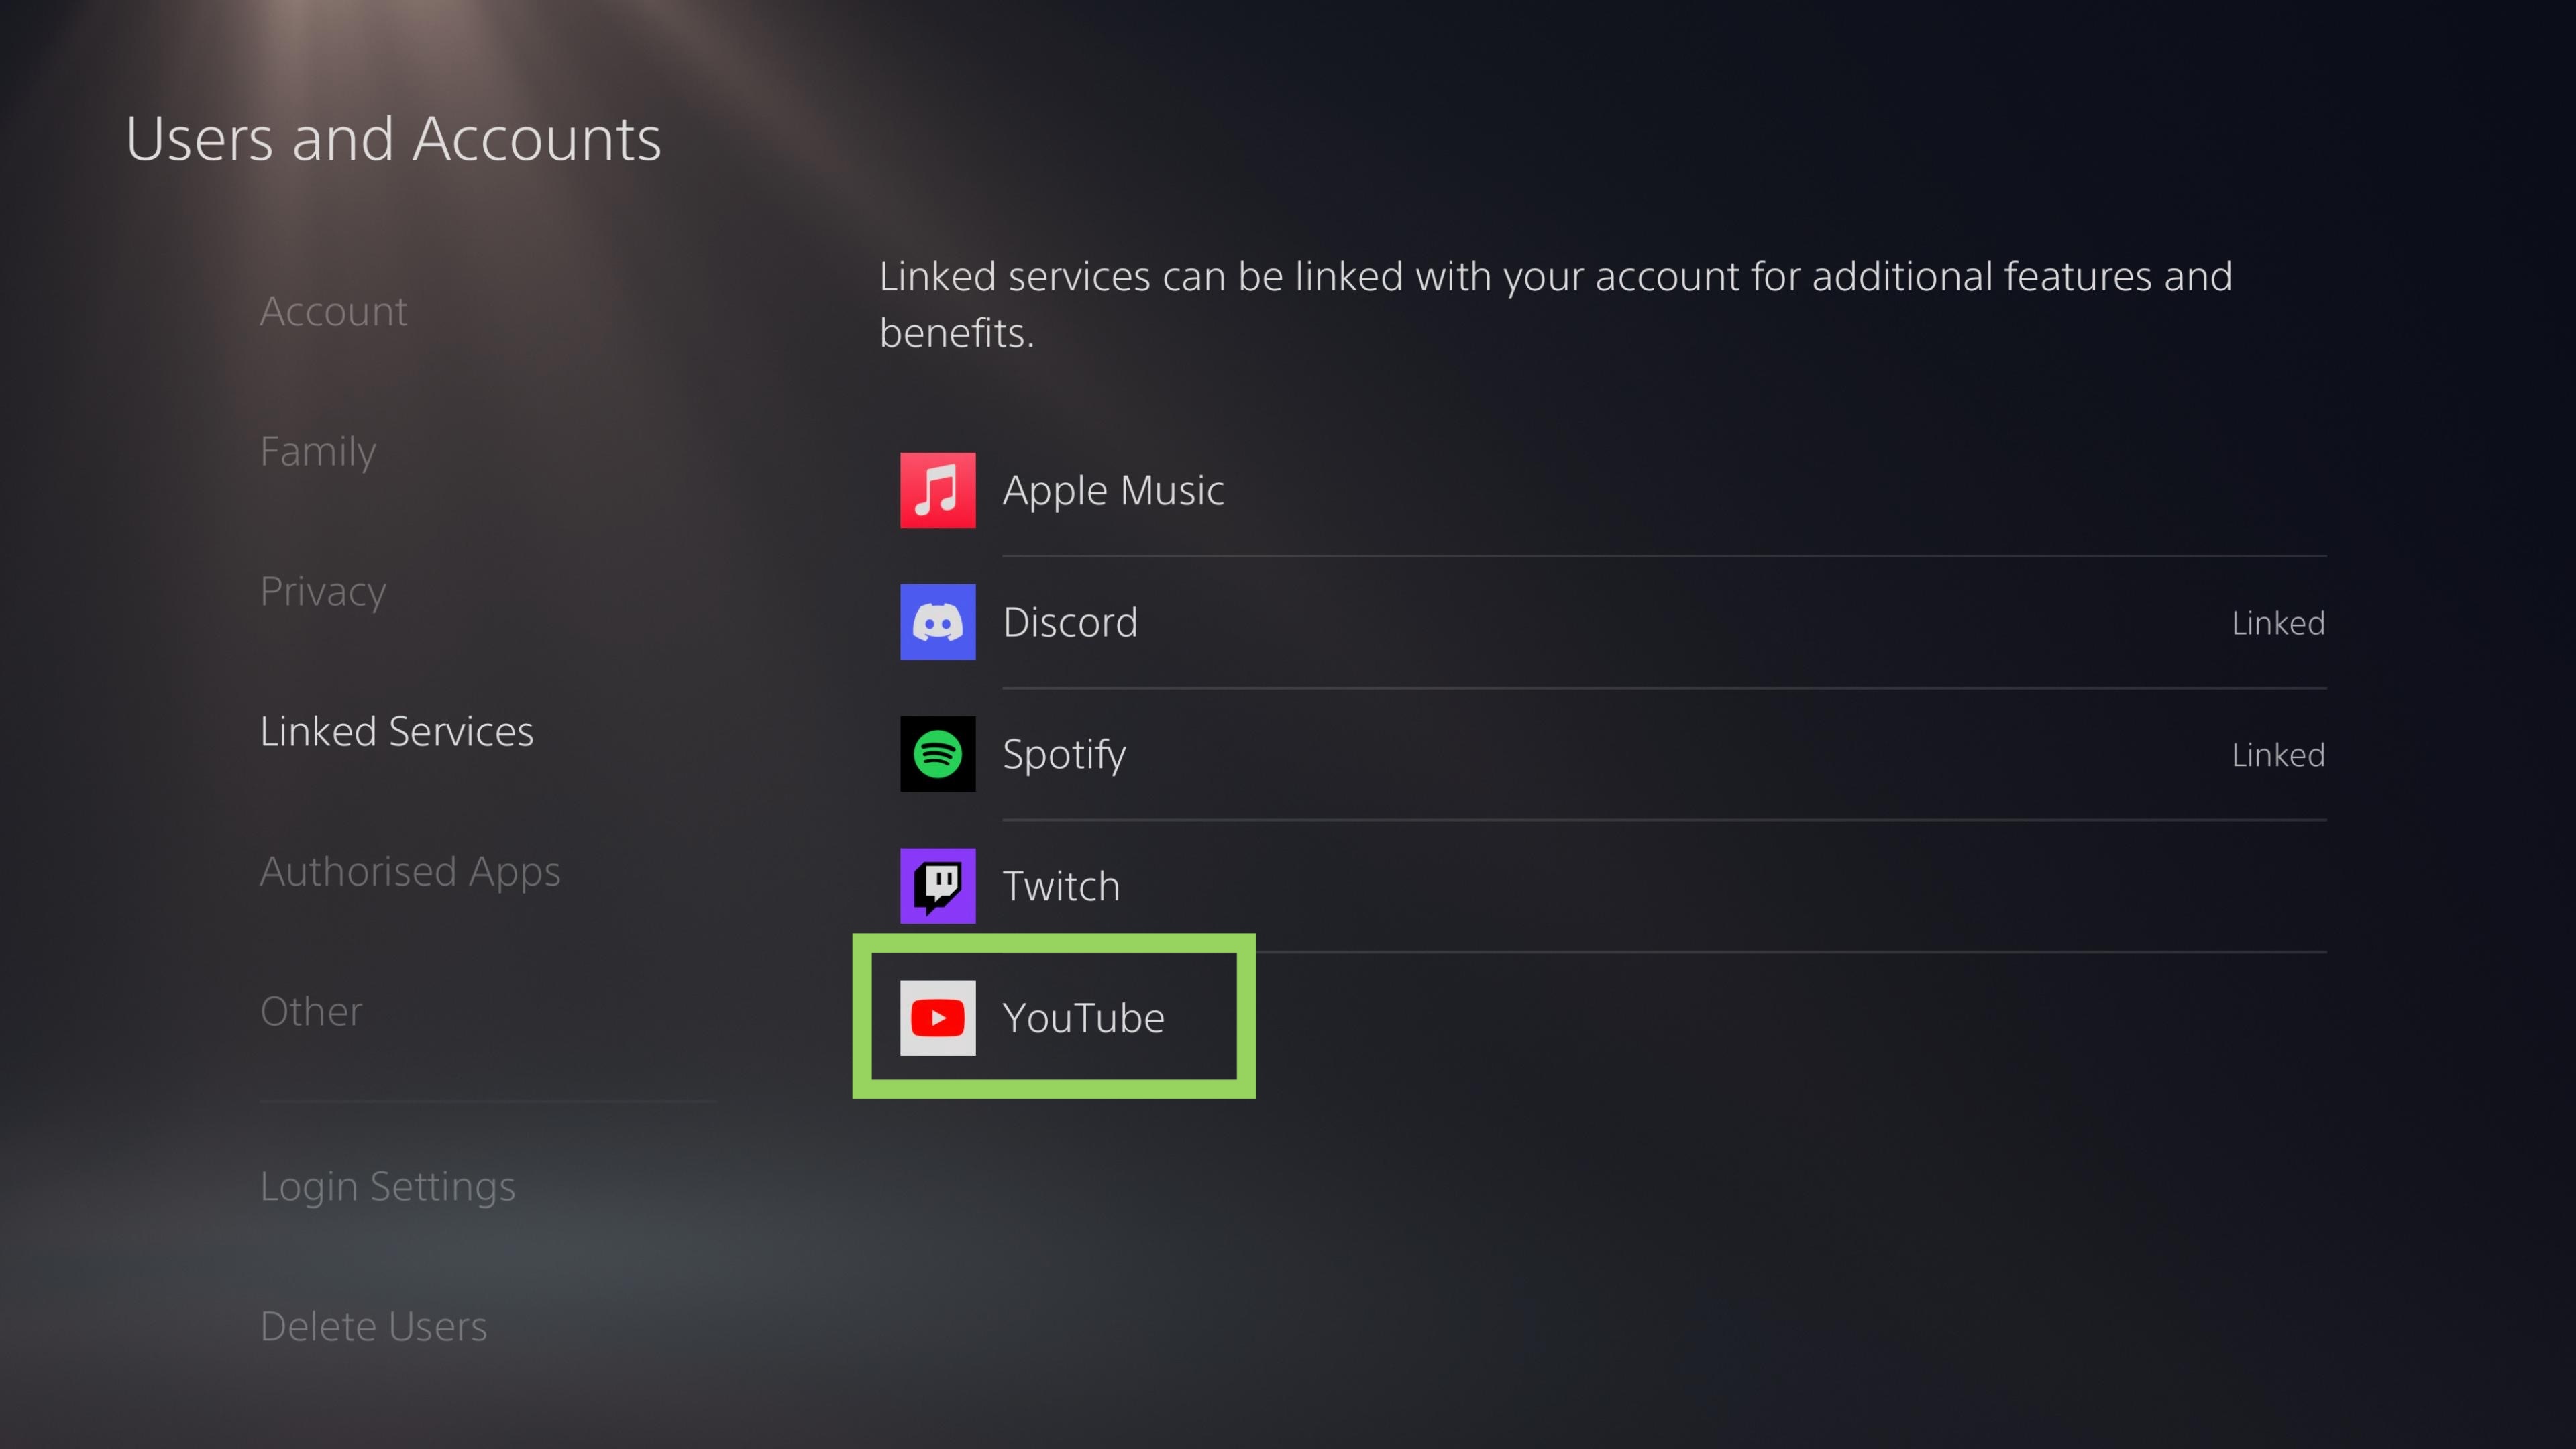This screenshot has width=2576, height=1449.
Task: Choose the Spotify service name
Action: pos(1064,754)
